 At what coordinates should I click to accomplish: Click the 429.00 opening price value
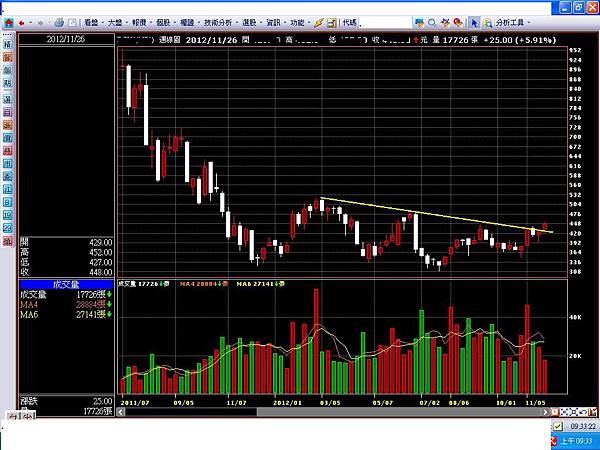(101, 242)
